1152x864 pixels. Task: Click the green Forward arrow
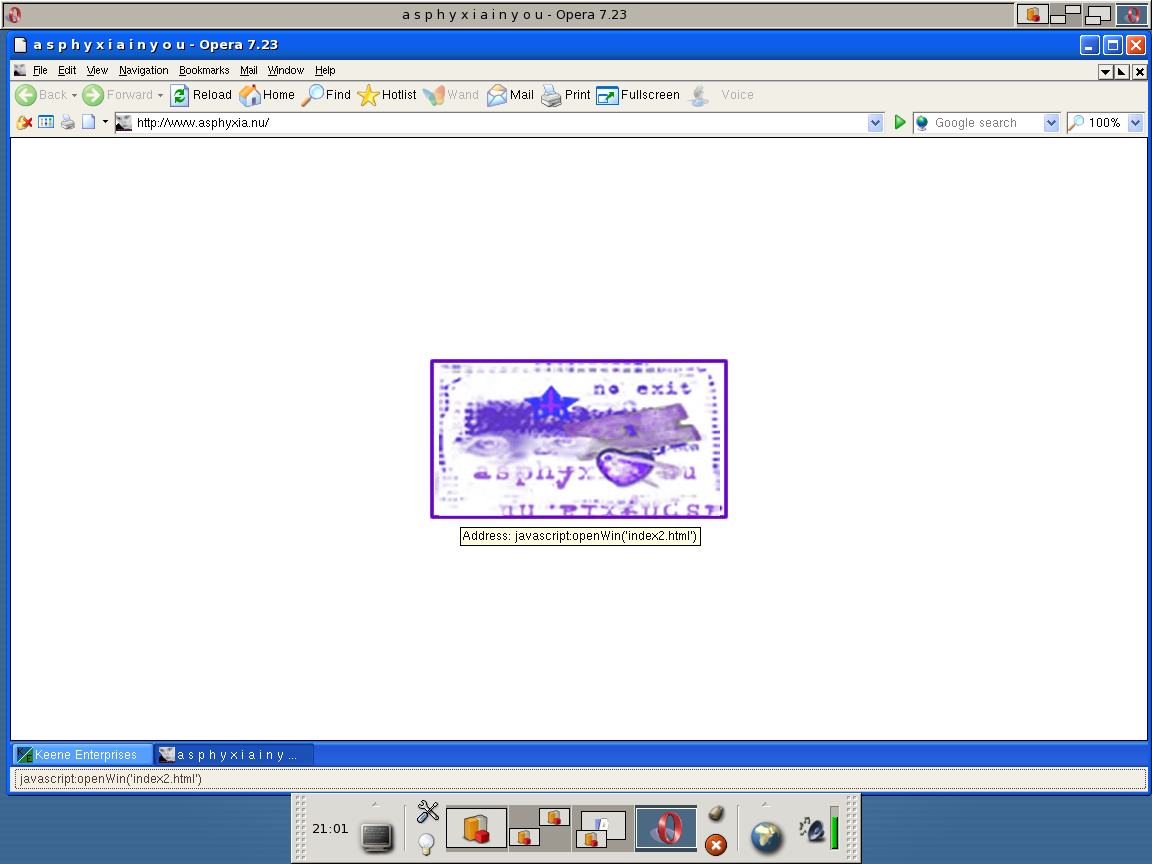93,95
